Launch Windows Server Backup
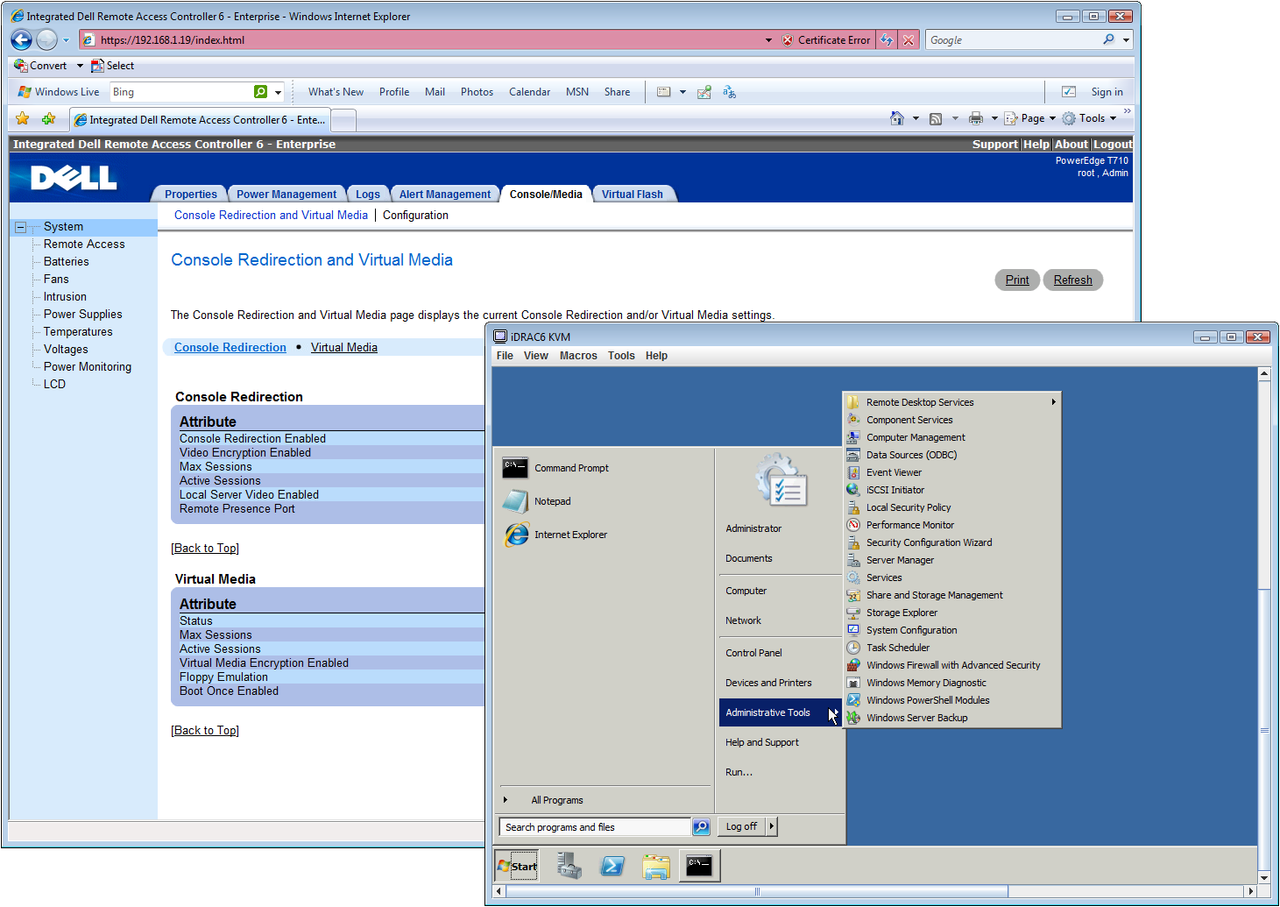This screenshot has height=907, width=1280. point(917,717)
